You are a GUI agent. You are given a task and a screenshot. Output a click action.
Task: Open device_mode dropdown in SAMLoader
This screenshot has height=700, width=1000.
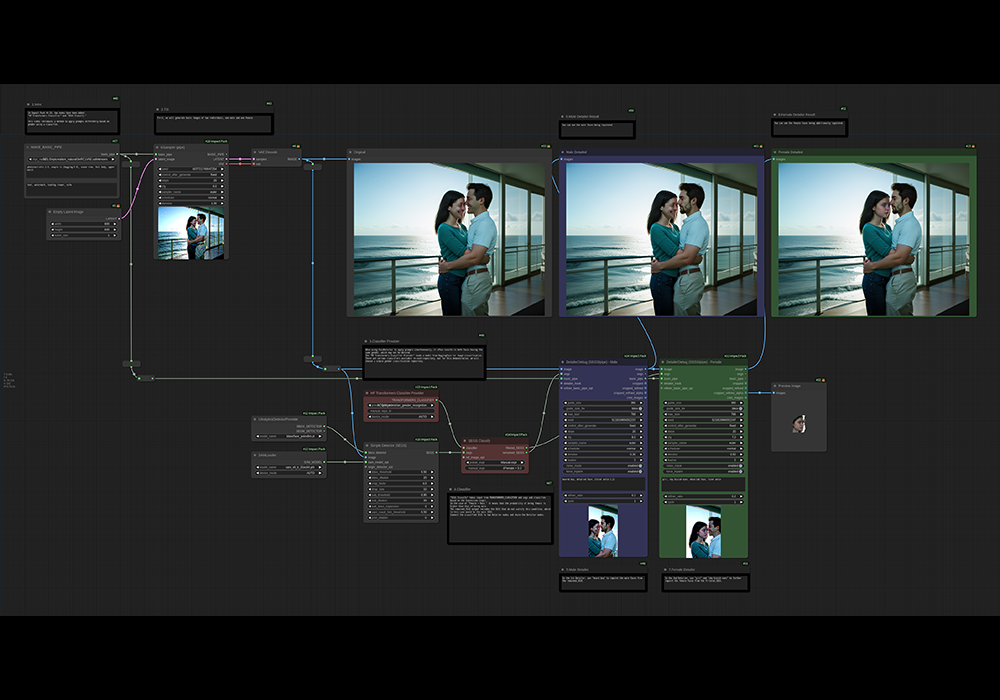pos(289,473)
